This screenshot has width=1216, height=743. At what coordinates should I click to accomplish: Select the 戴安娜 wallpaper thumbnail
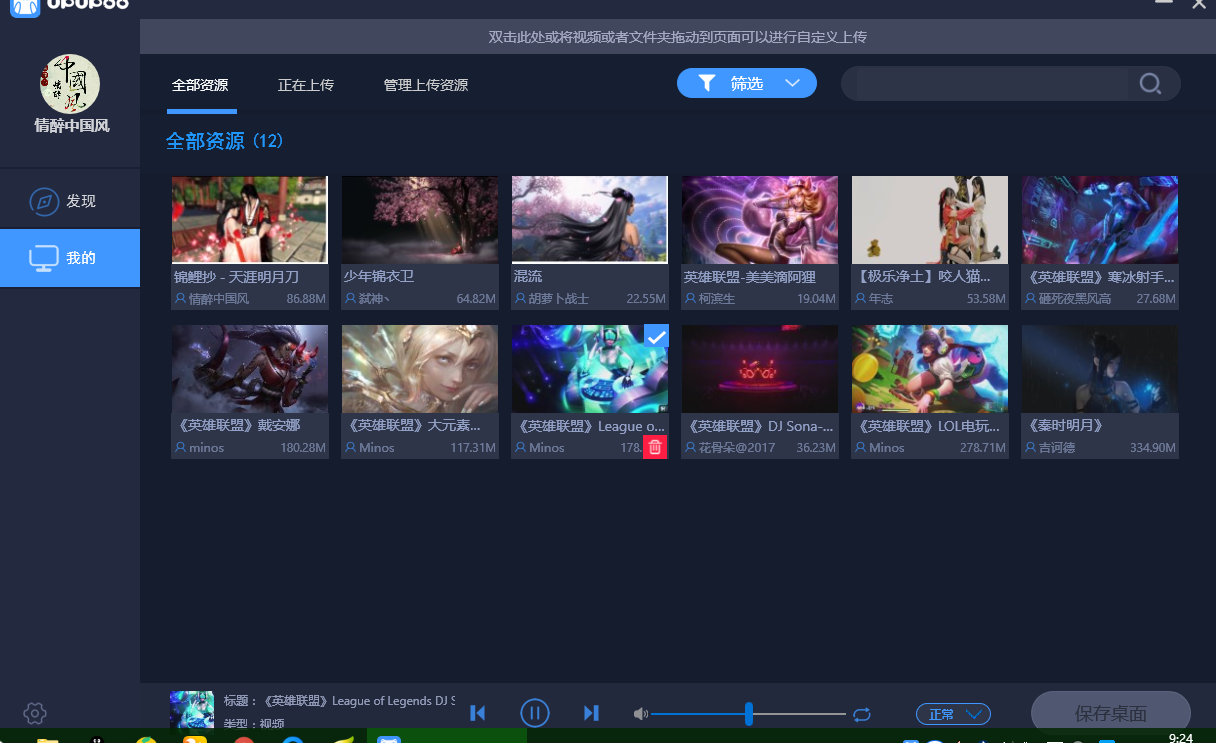[250, 369]
